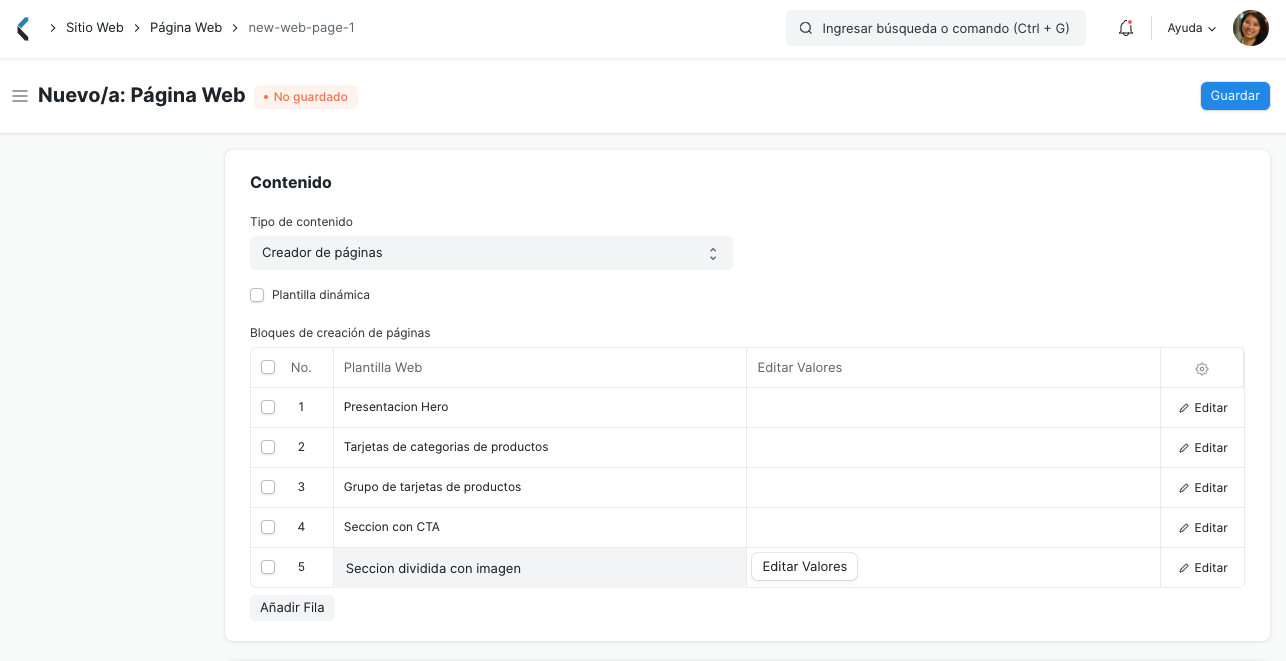Screen dimensions: 1286x661
Task: Open the Sitio Web breadcrumb
Action: coord(95,27)
